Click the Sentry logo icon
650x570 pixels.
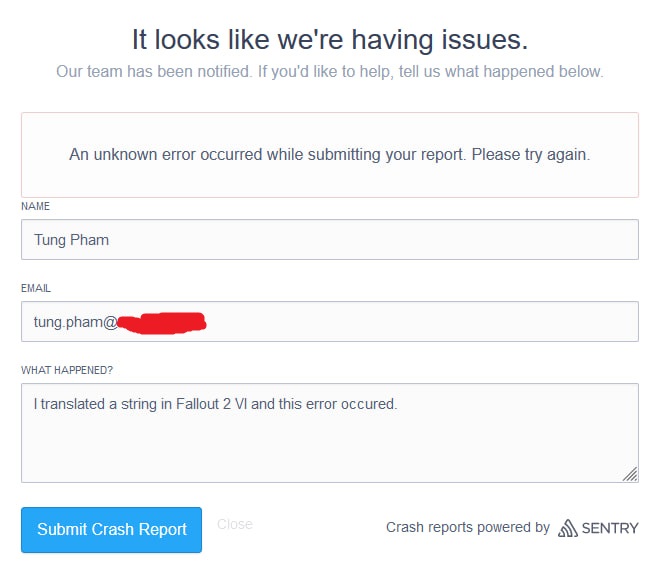568,528
